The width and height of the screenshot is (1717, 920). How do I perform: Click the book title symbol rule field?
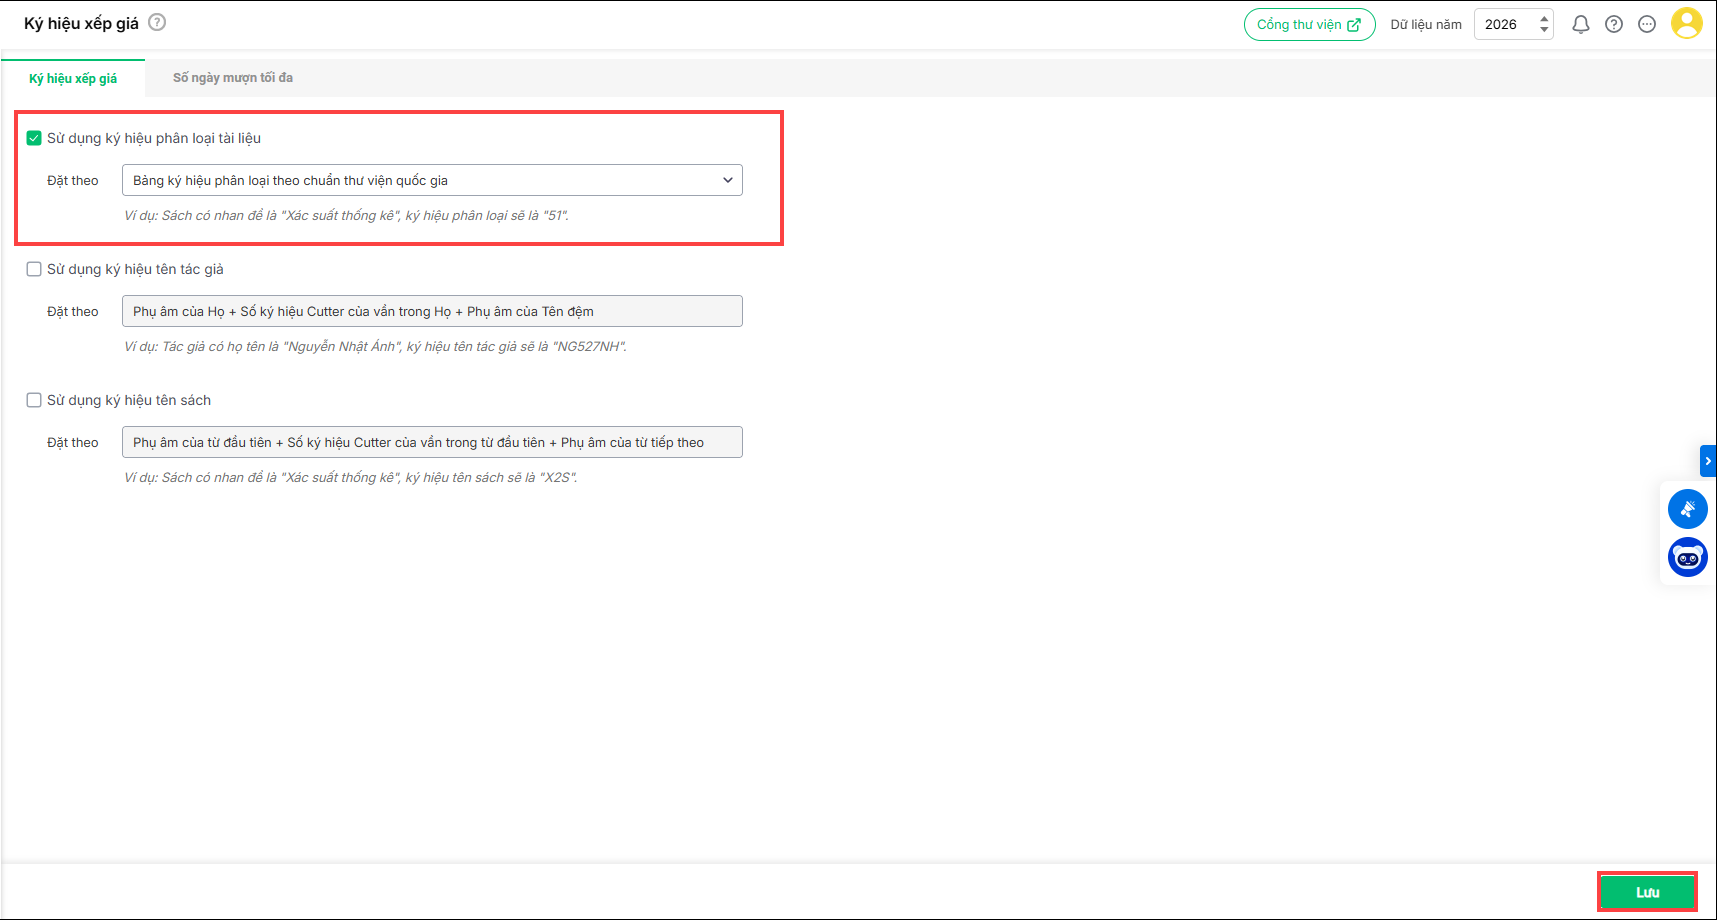tap(432, 442)
